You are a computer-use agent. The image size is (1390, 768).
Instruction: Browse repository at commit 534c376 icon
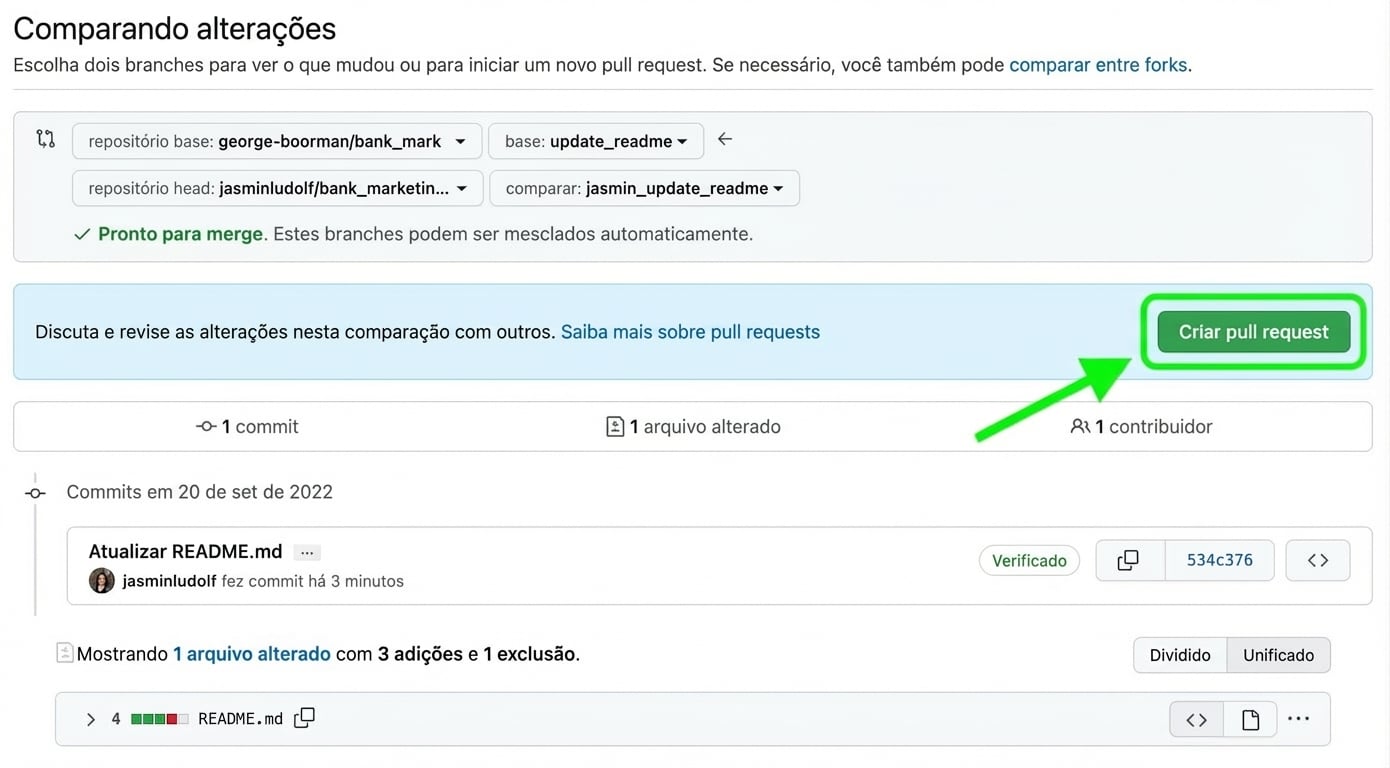pyautogui.click(x=1318, y=561)
